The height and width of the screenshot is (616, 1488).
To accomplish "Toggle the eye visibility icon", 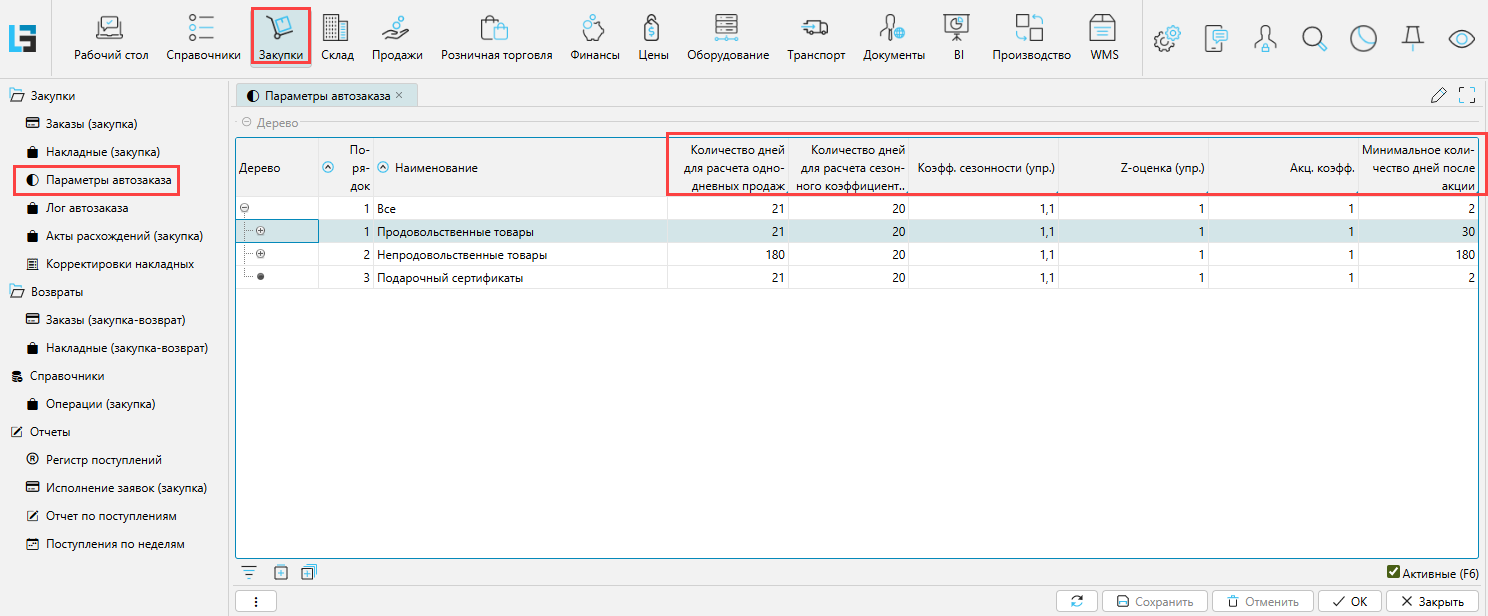I will (1462, 39).
